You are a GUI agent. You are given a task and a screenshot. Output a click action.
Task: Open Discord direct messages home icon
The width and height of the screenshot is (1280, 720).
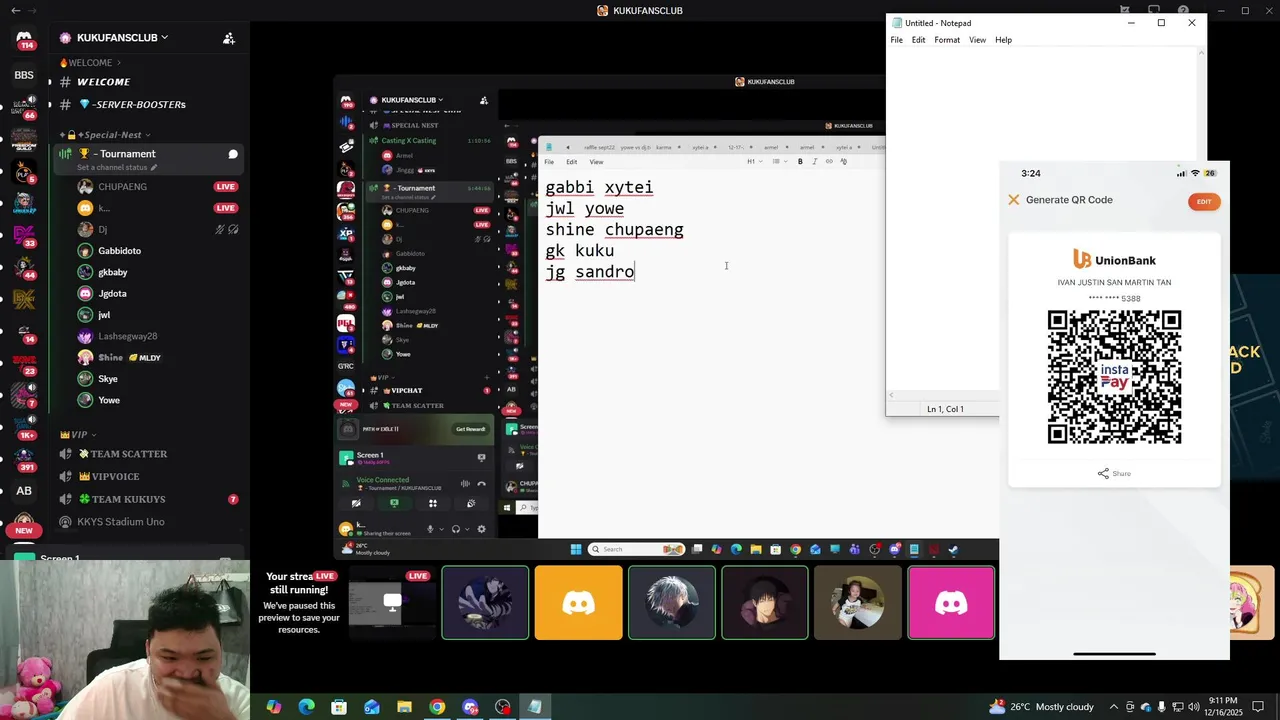pyautogui.click(x=24, y=37)
